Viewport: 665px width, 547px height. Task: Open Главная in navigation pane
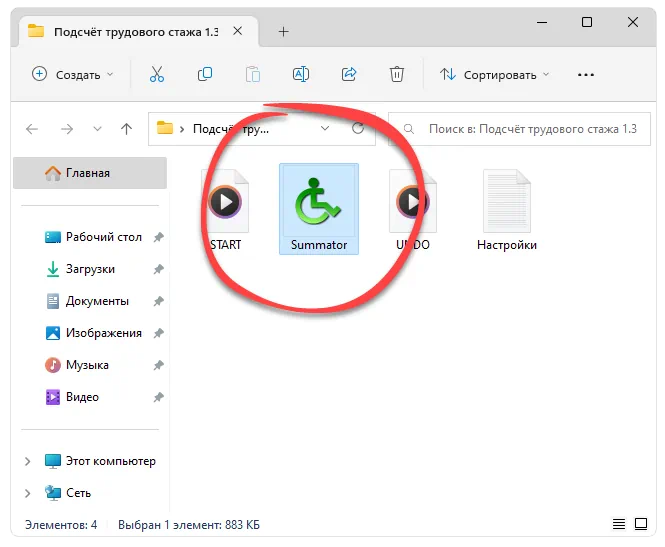pos(90,173)
